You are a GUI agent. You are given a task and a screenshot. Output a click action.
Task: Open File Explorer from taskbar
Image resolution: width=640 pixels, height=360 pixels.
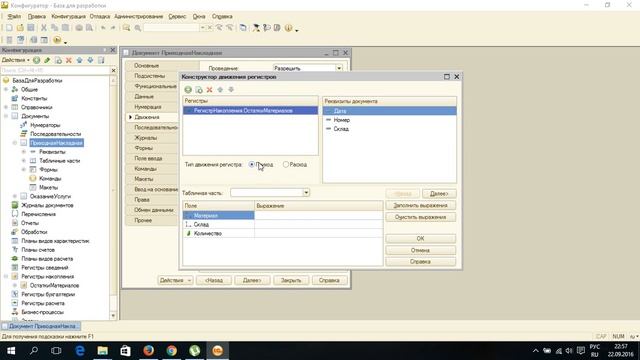102,351
